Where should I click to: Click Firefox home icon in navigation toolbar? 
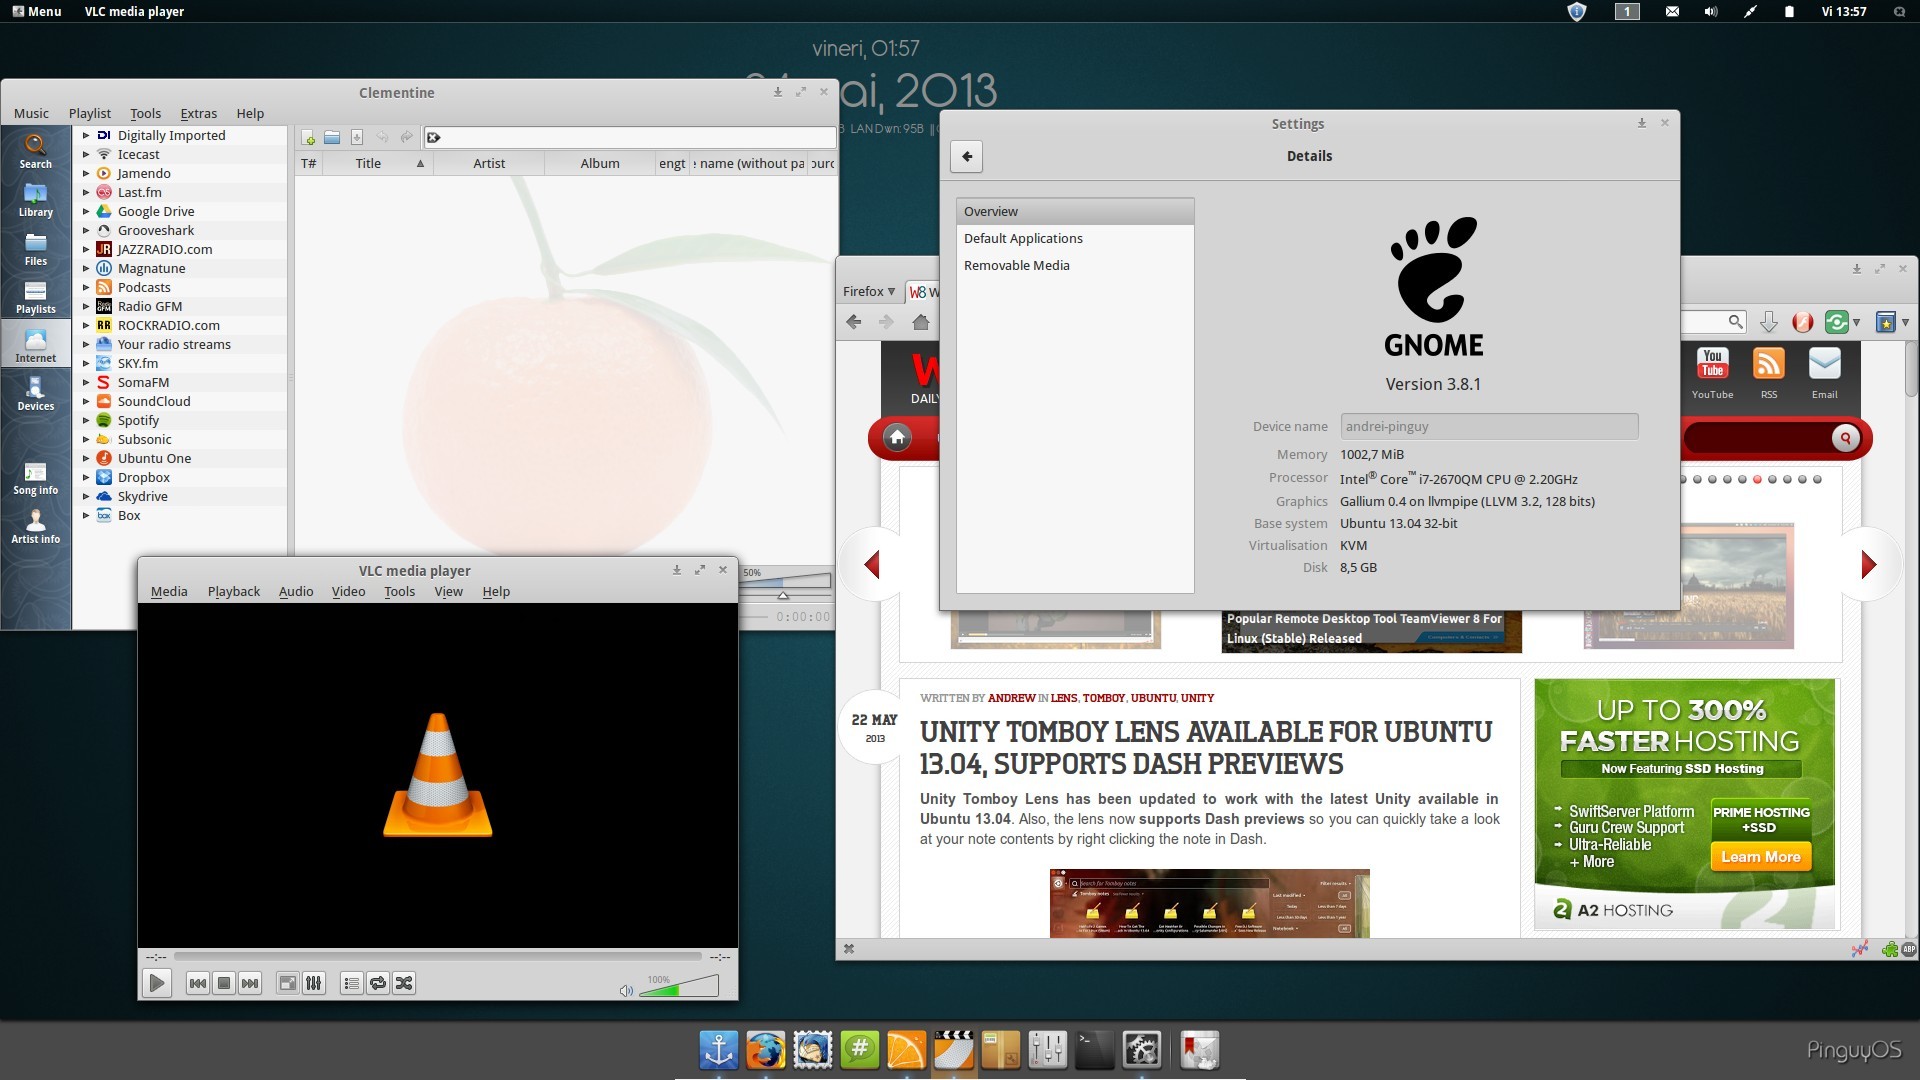(921, 322)
